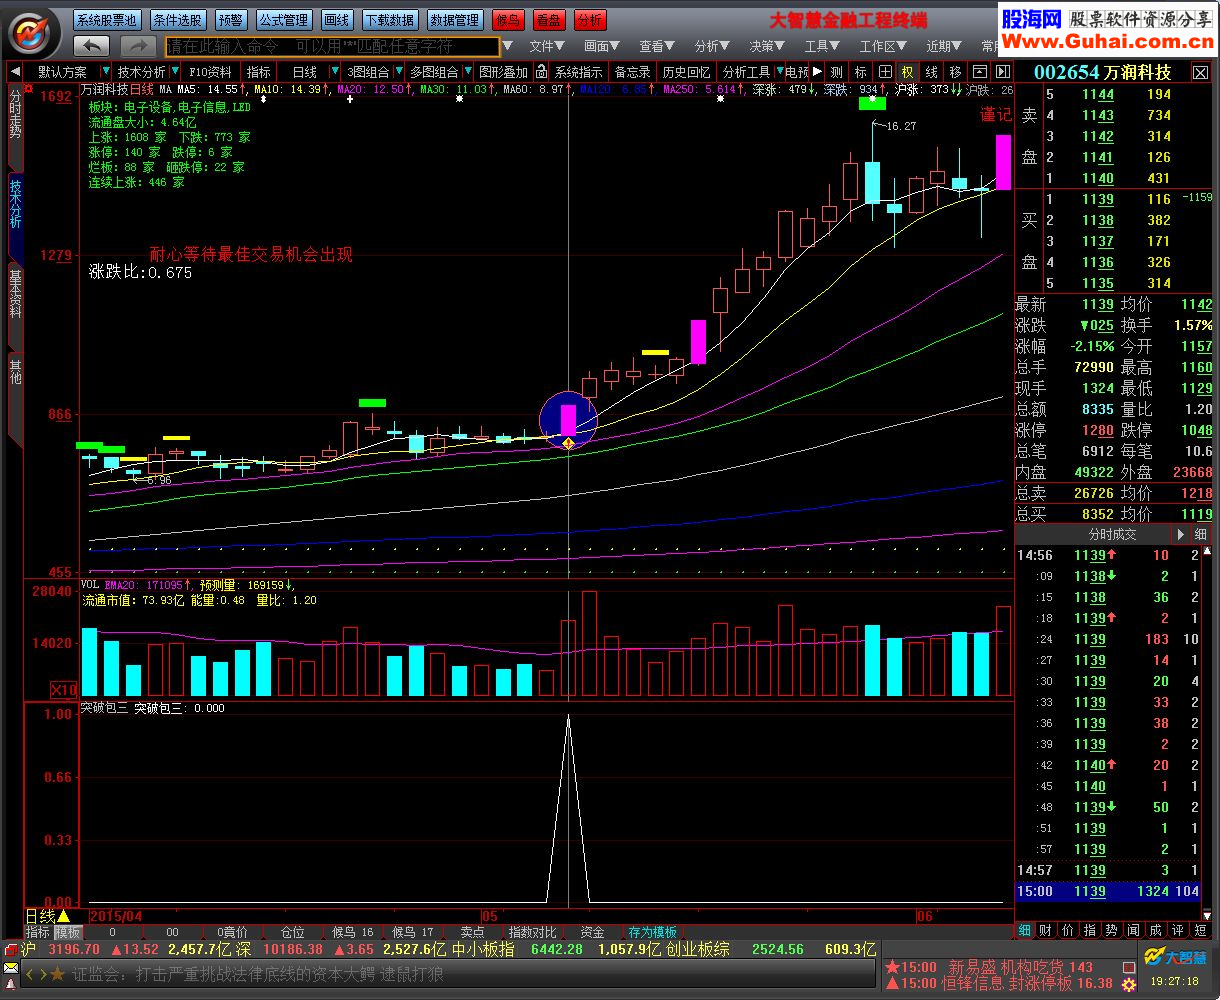
Task: Click the command input field
Action: pos(331,46)
